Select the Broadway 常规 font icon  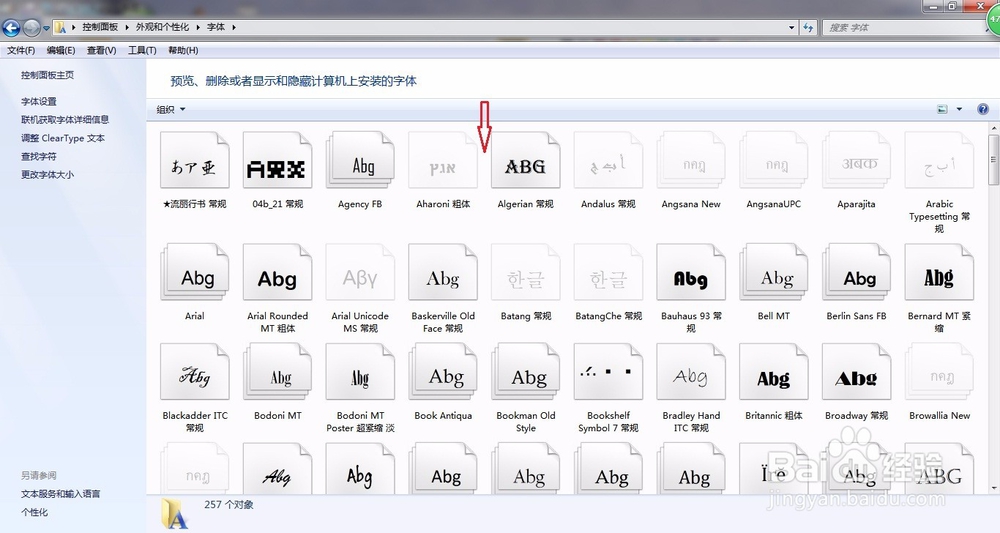coord(857,372)
